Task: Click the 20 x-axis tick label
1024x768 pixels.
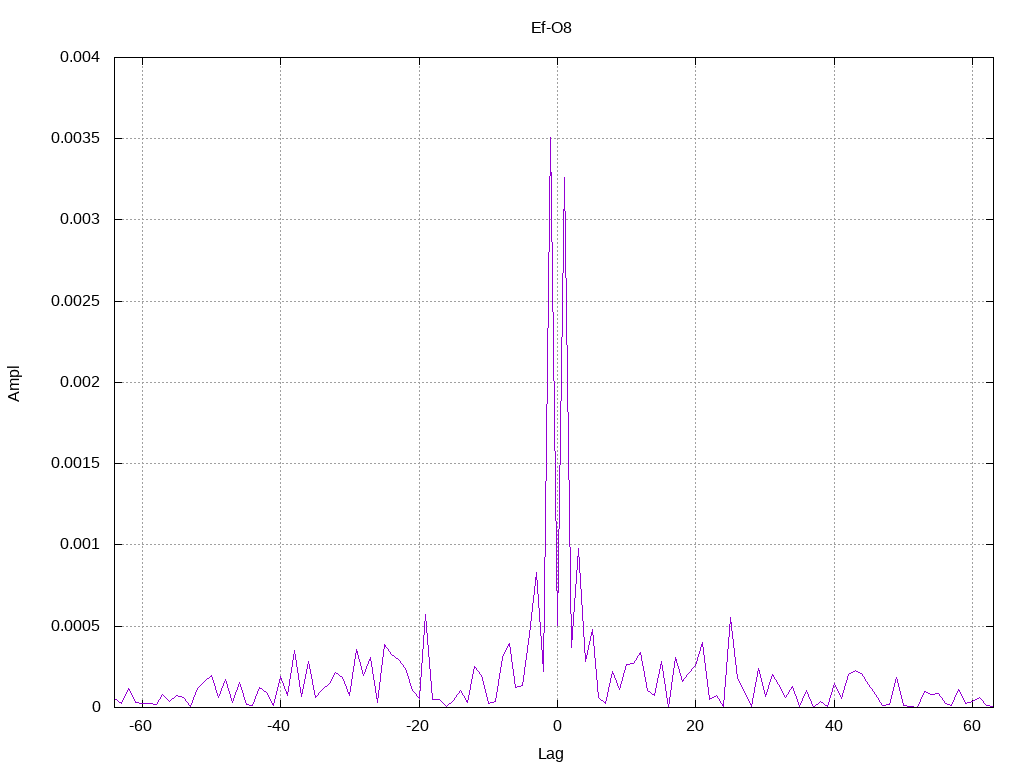Action: (x=695, y=726)
